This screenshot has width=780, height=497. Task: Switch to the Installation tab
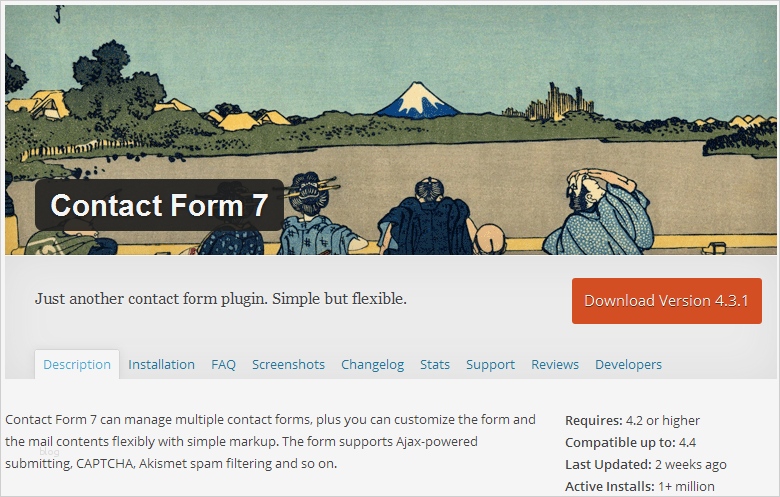161,364
